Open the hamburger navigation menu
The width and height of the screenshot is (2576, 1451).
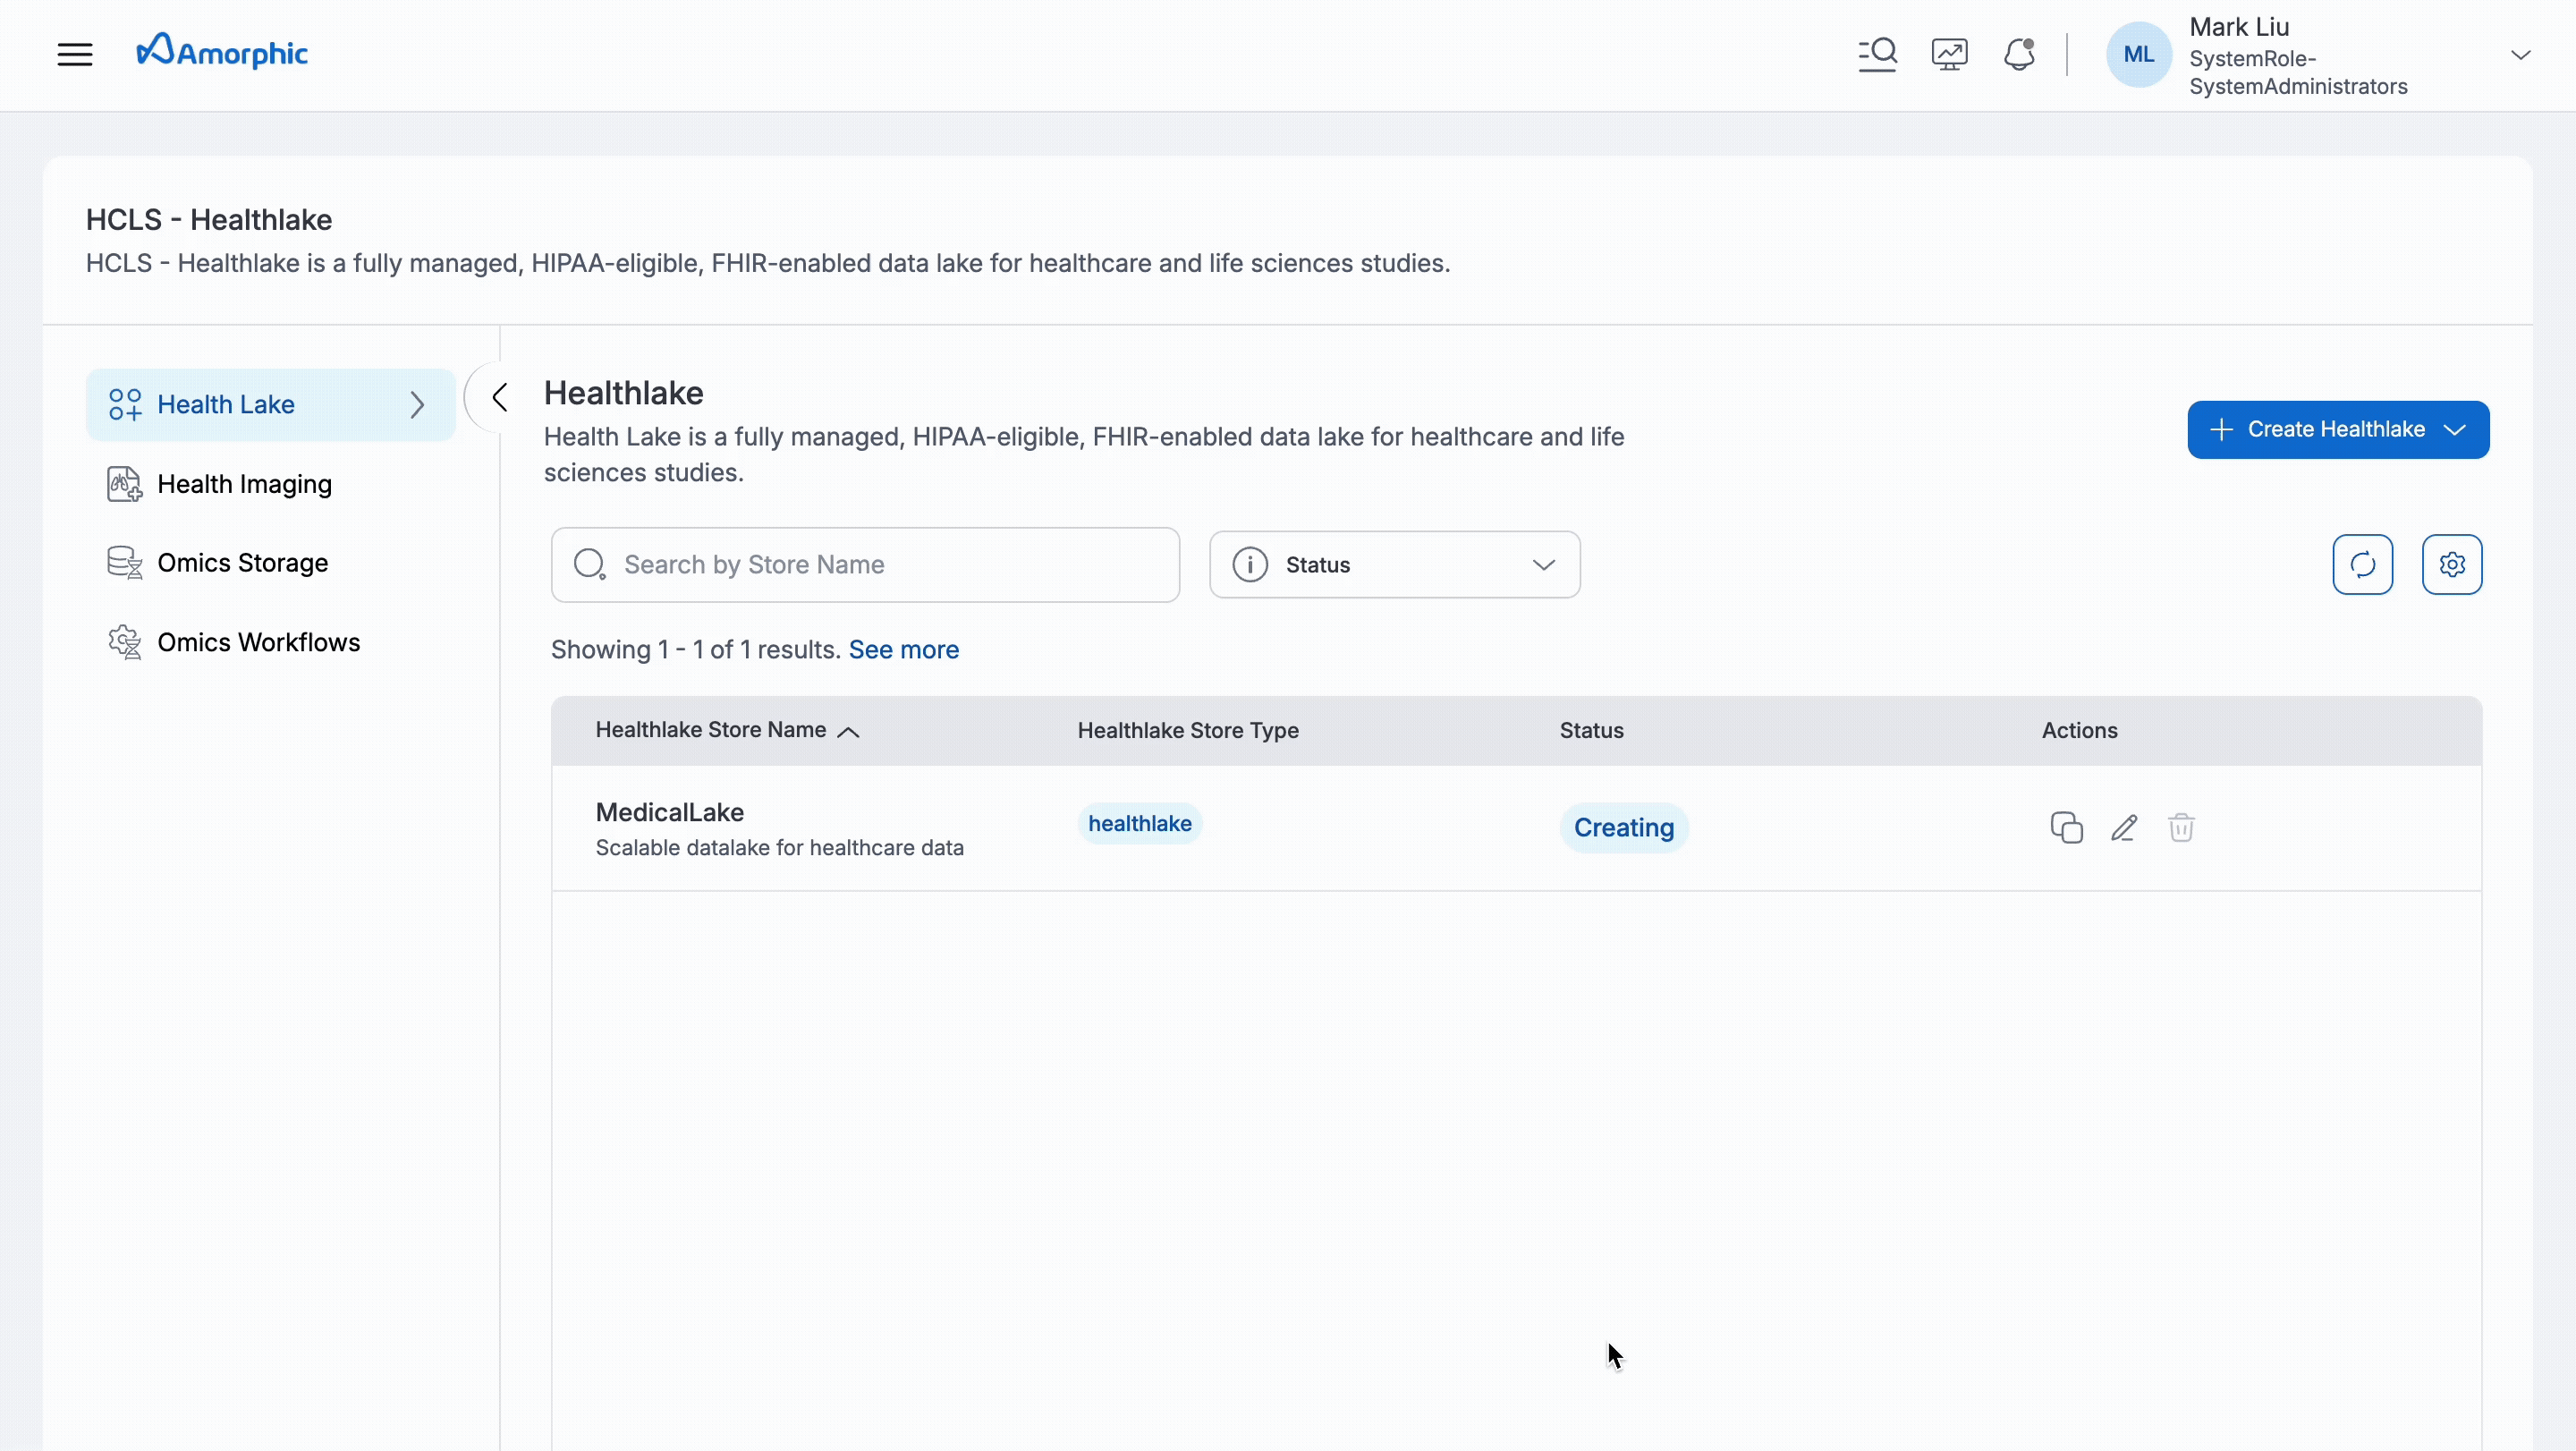pos(75,54)
